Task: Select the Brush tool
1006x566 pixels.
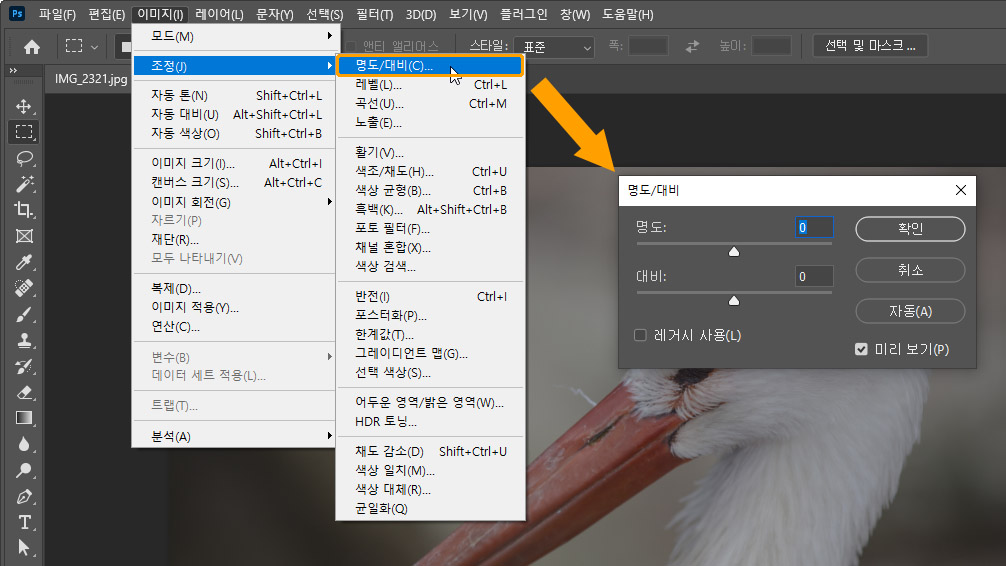Action: coord(24,314)
